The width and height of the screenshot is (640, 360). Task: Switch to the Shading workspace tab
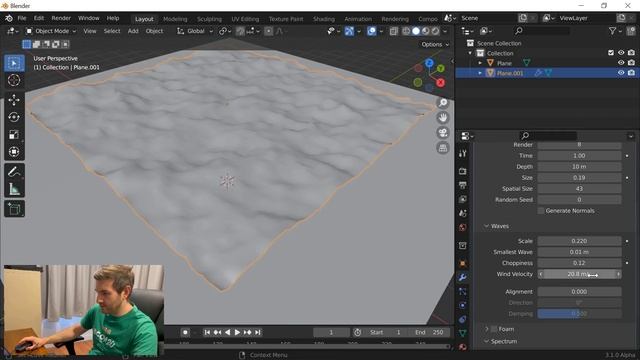coord(324,19)
